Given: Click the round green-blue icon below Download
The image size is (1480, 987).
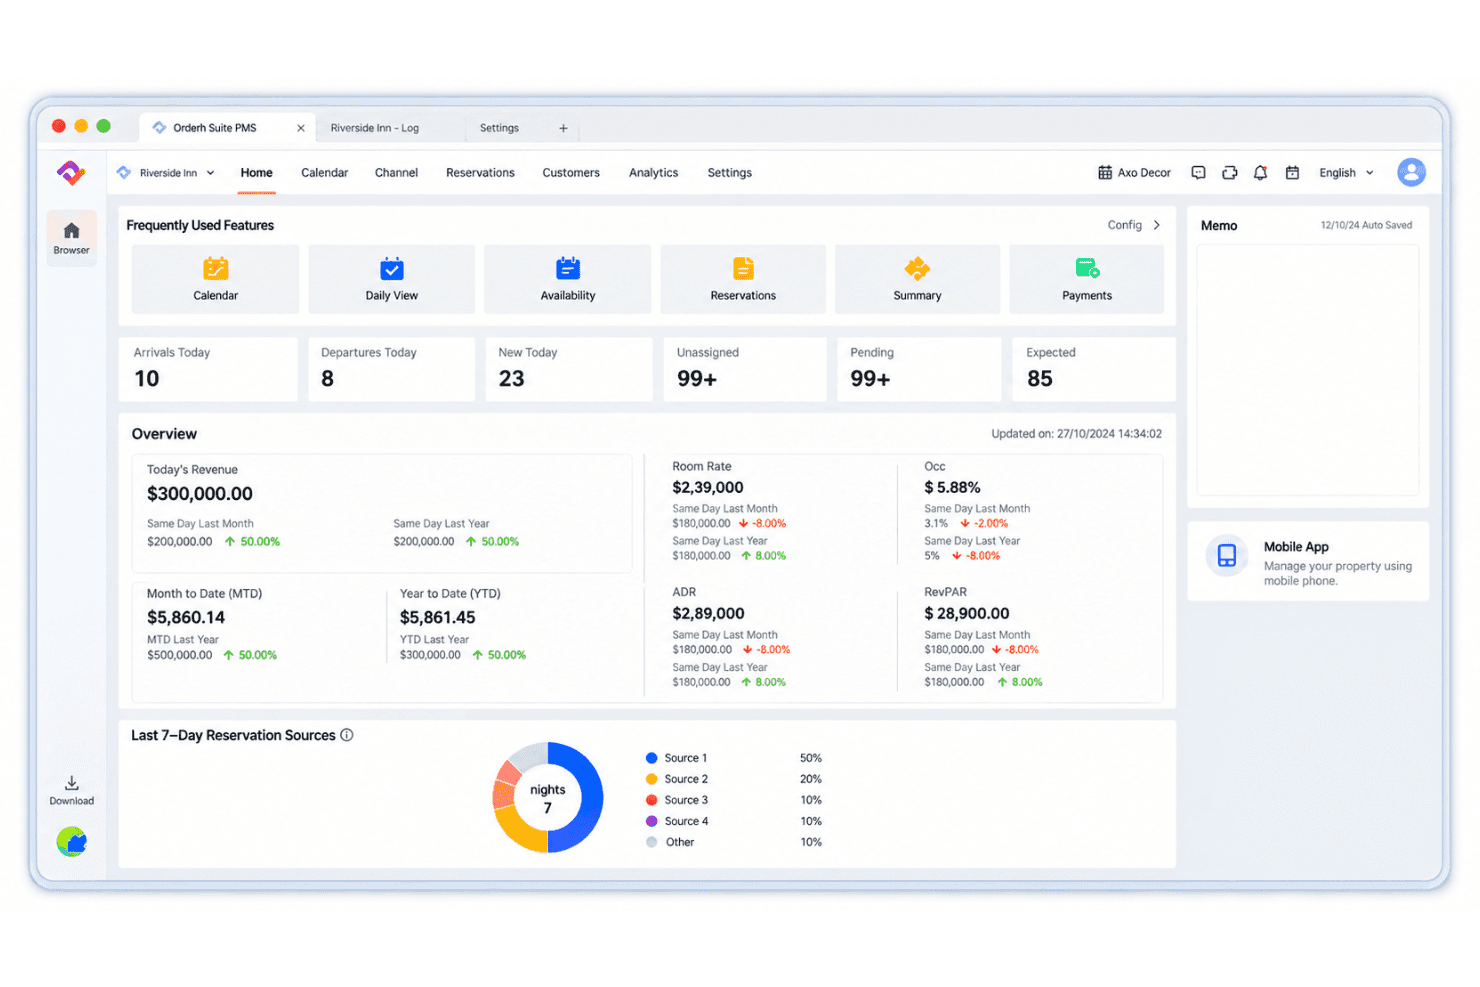Looking at the screenshot, I should tap(72, 841).
